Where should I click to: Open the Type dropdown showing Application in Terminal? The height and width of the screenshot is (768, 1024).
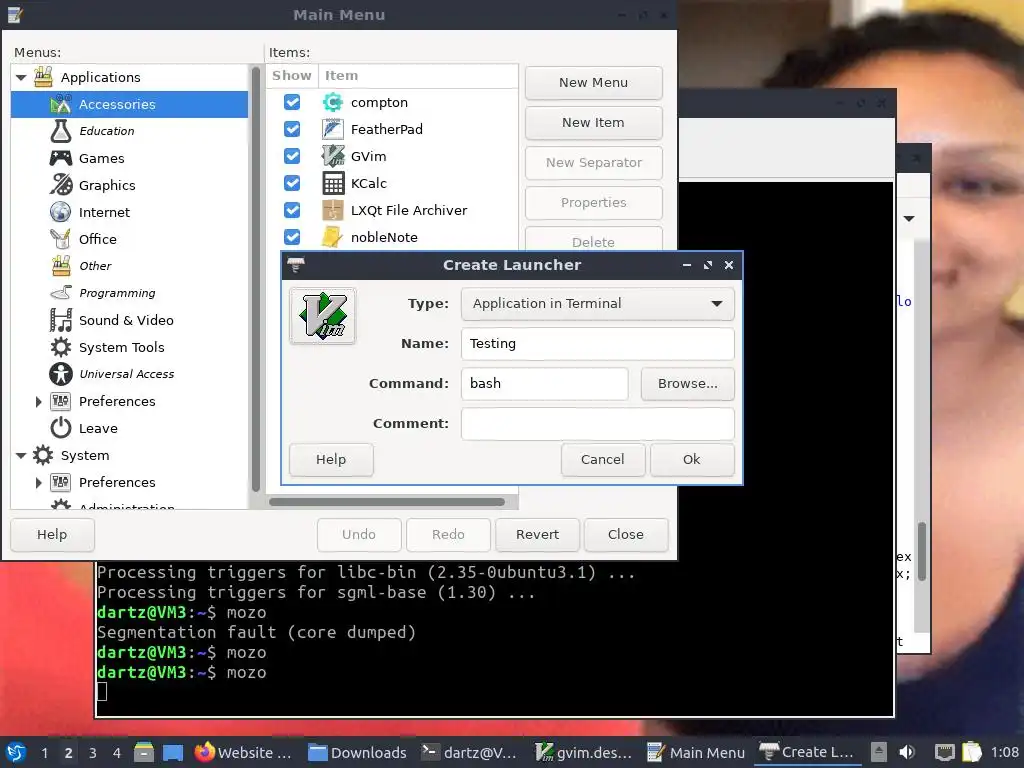coord(598,304)
